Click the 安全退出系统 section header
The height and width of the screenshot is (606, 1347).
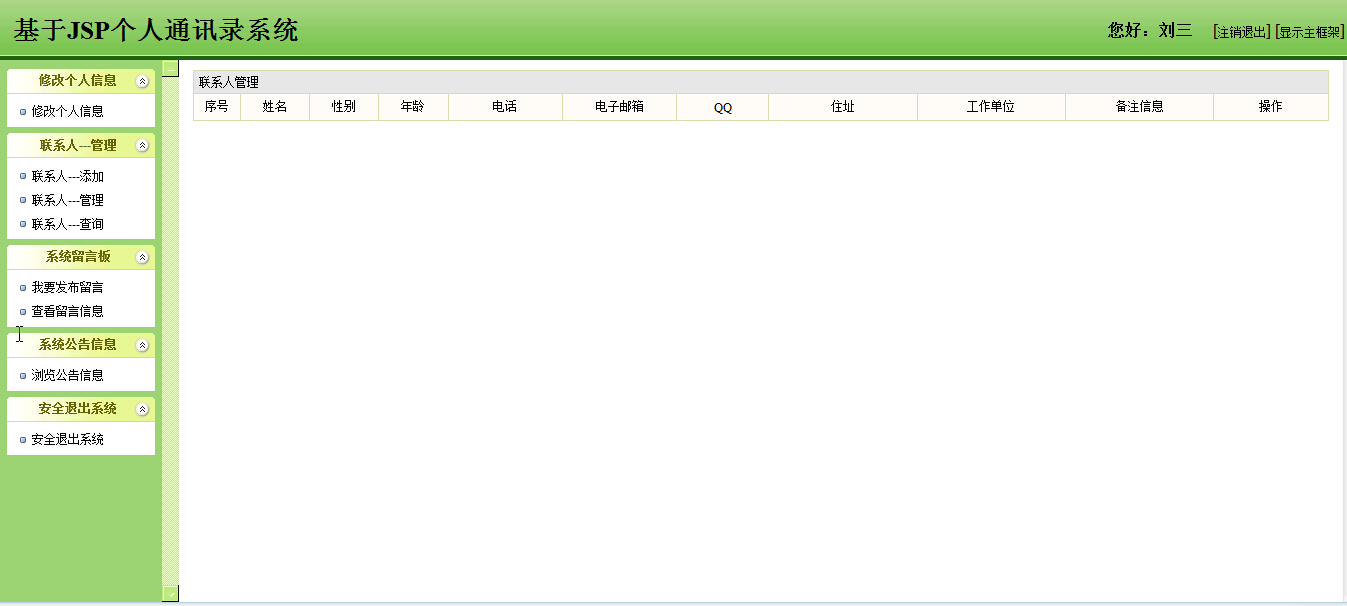pos(81,409)
